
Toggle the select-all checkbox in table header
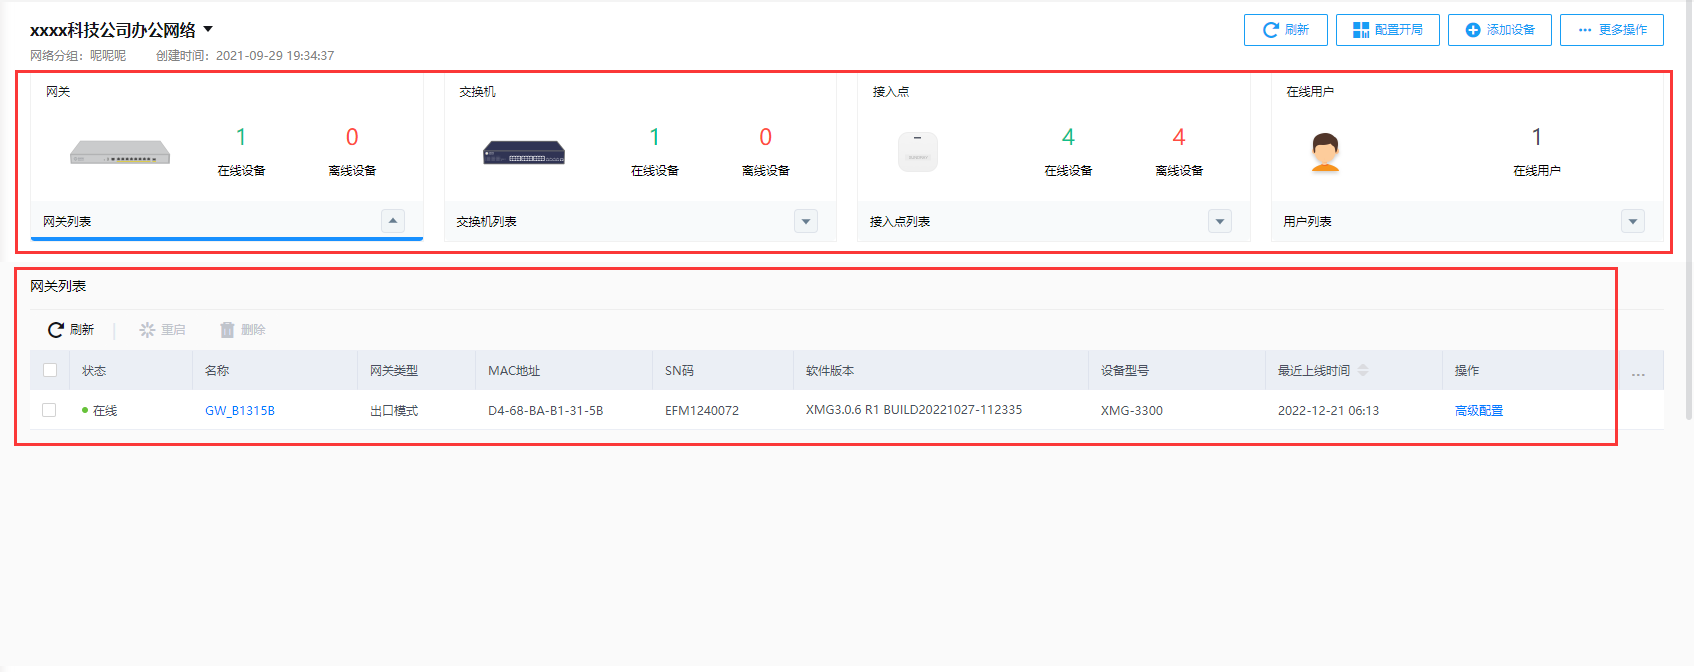(x=50, y=370)
